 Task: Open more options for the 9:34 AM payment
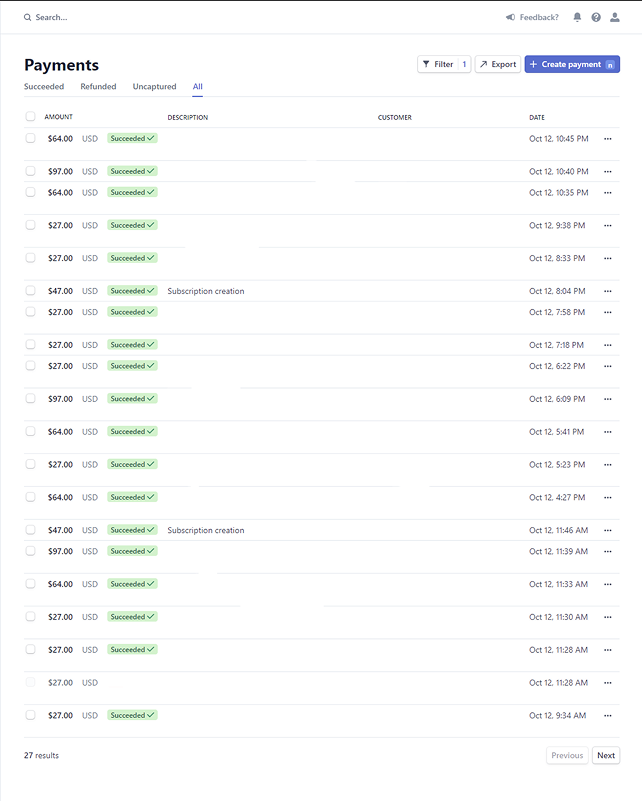point(608,716)
